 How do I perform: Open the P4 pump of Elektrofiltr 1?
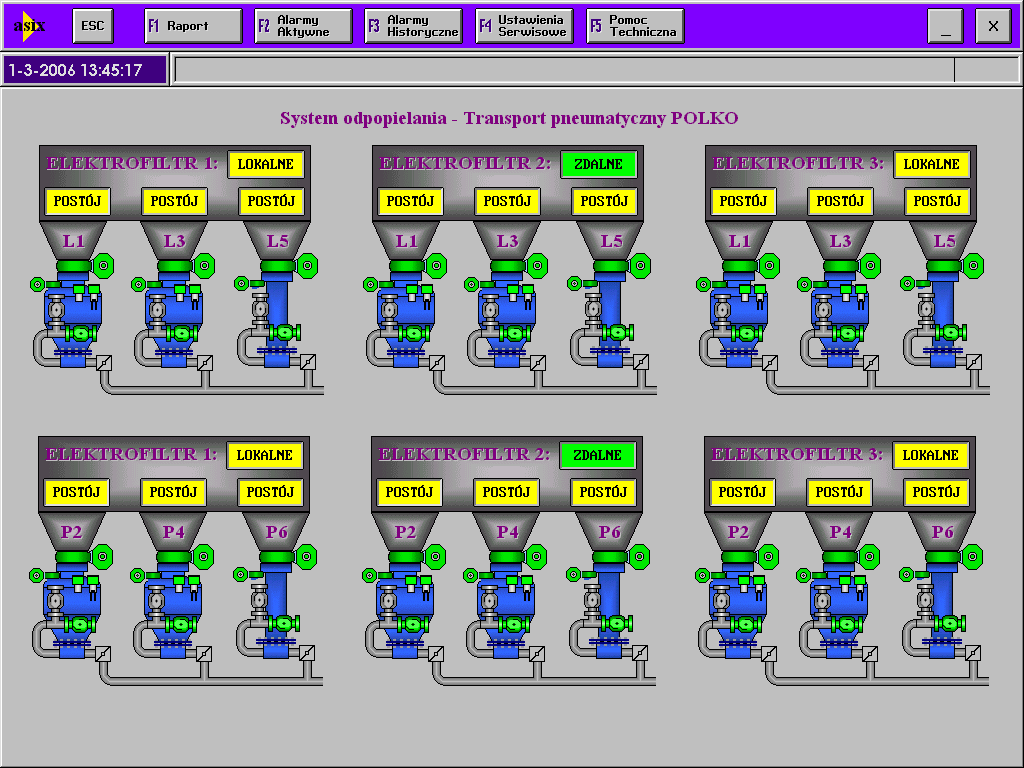(172, 611)
